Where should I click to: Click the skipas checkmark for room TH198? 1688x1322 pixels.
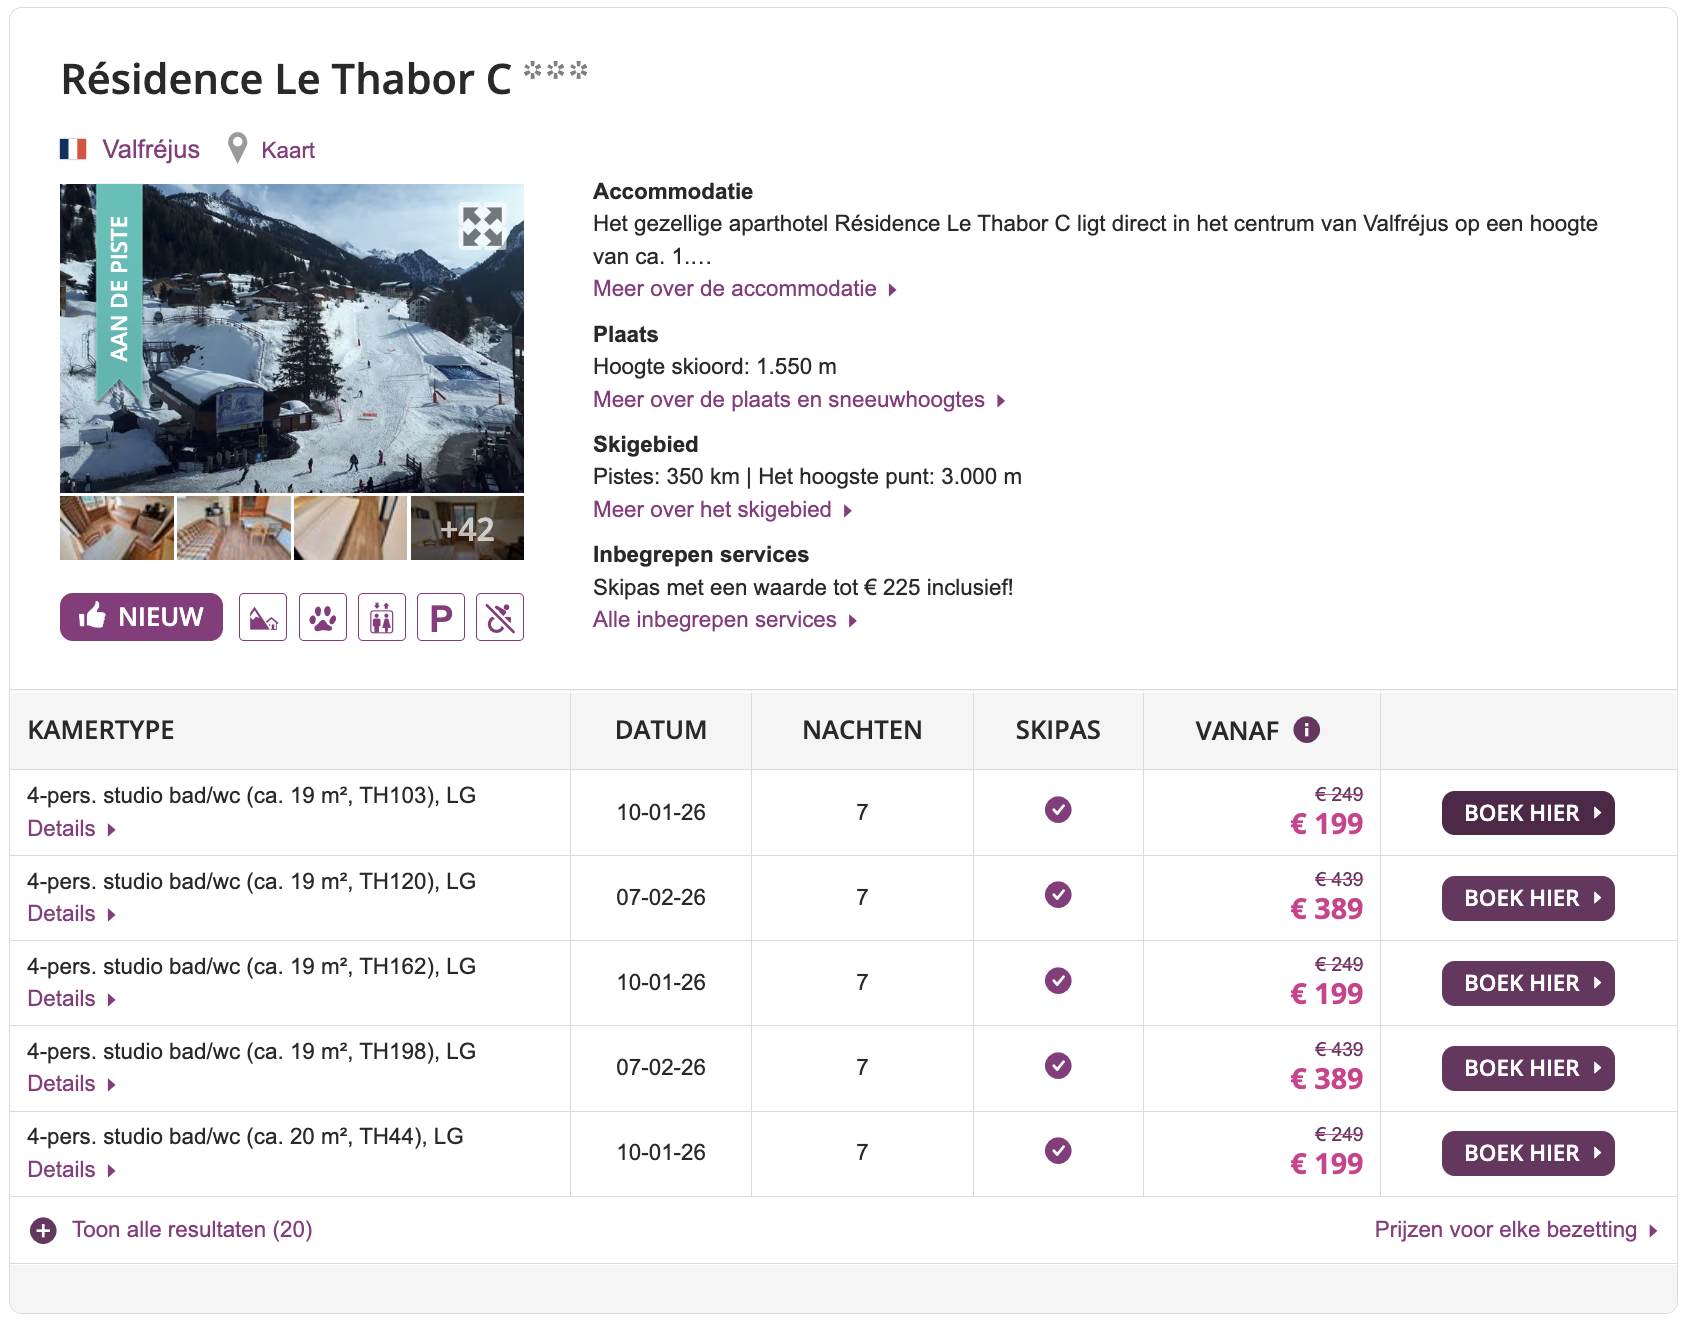click(1058, 1066)
